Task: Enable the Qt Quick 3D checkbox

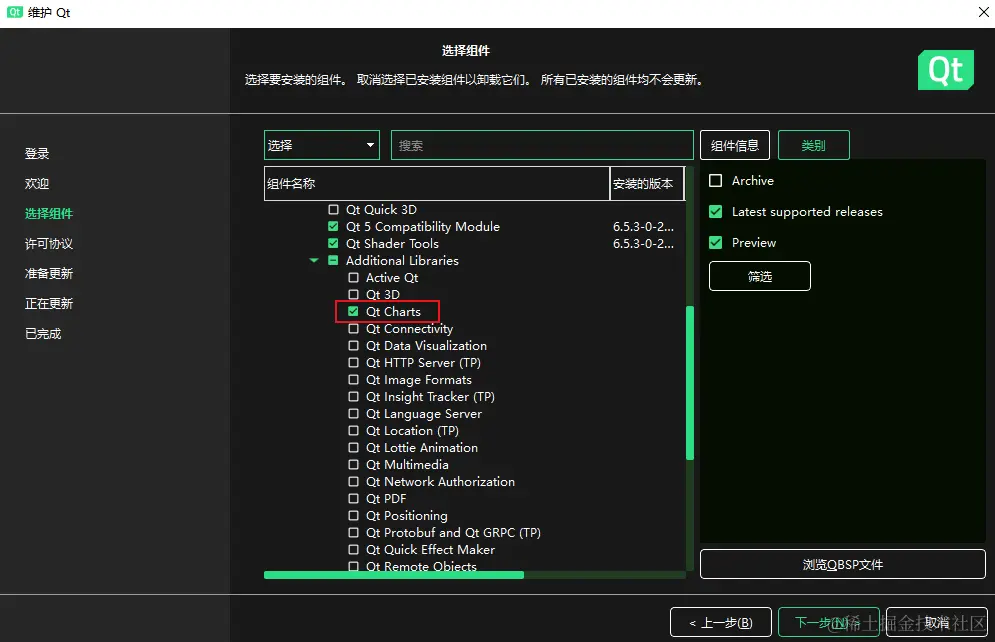Action: click(x=333, y=209)
